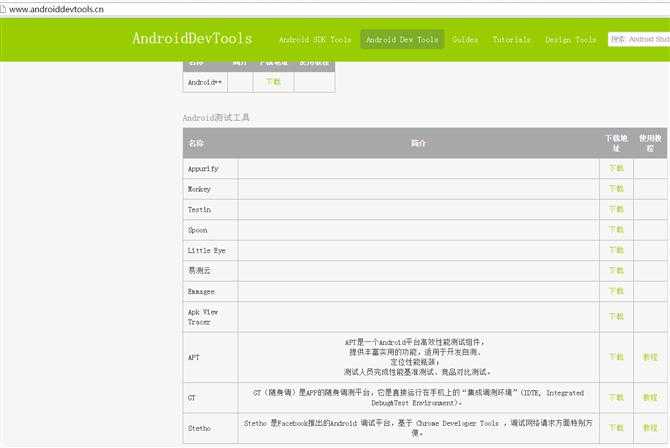Focus the site search input field
670x448 pixels.
(639, 39)
